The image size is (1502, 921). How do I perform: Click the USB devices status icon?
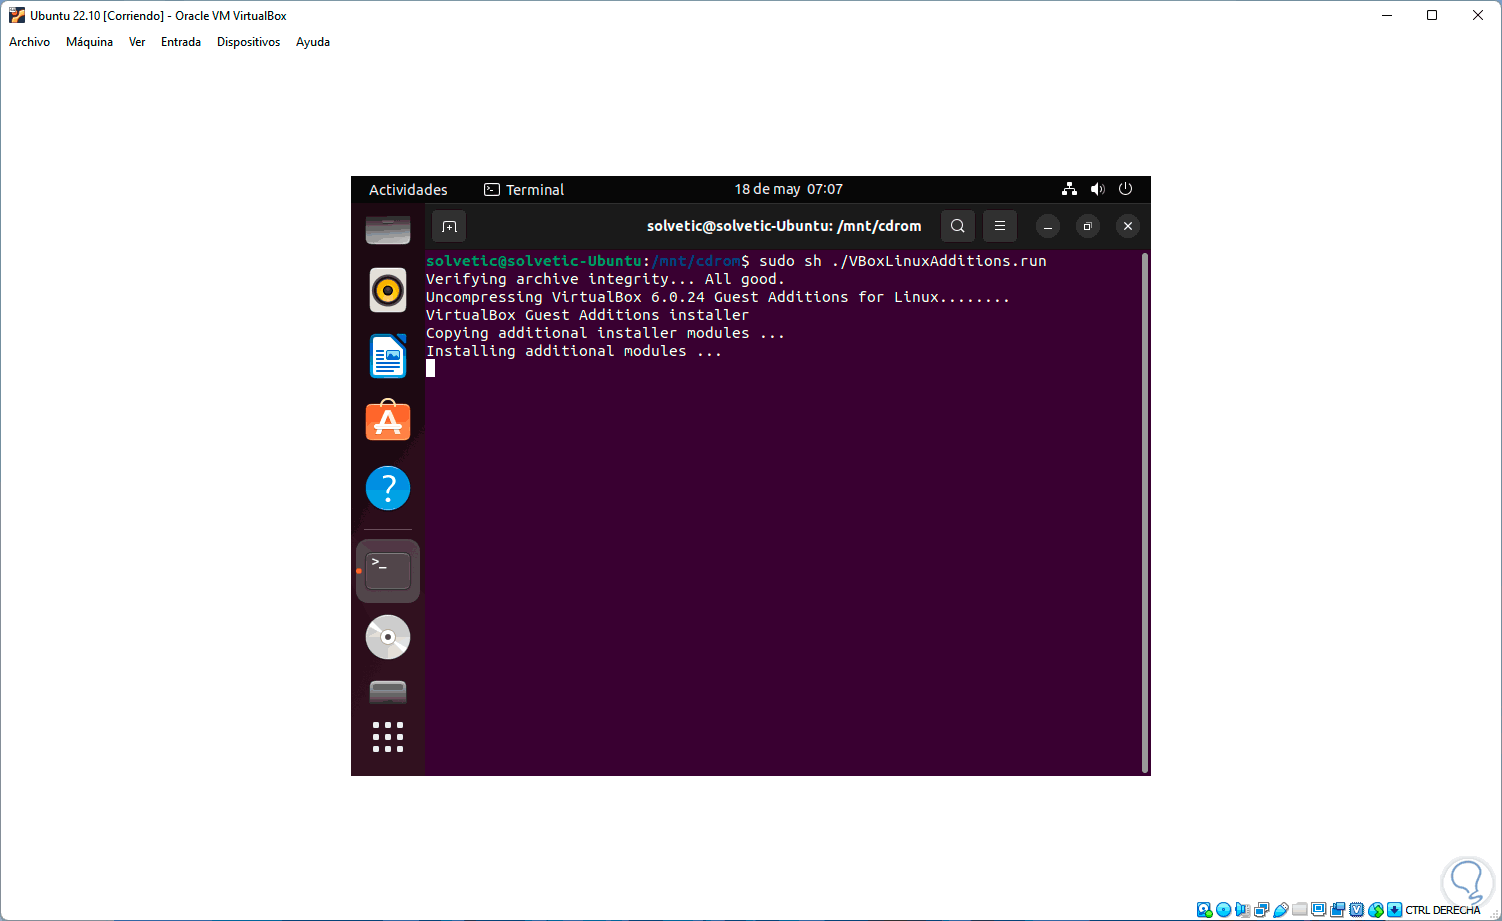[x=1280, y=910]
